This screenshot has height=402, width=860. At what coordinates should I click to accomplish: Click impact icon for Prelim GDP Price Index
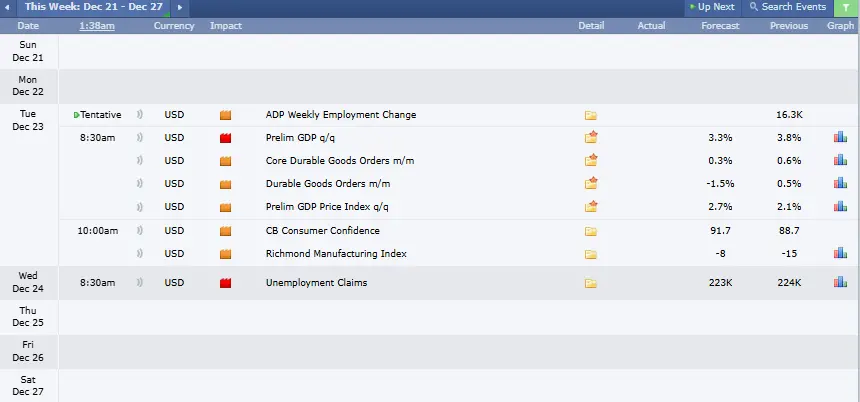(x=225, y=207)
